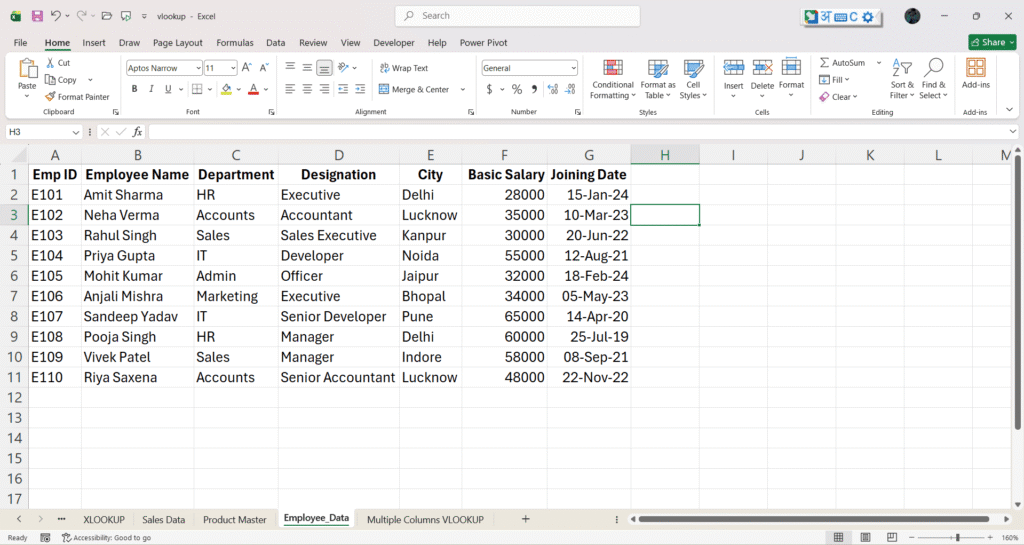Image resolution: width=1024 pixels, height=545 pixels.
Task: Decrease decimal places
Action: (571, 89)
